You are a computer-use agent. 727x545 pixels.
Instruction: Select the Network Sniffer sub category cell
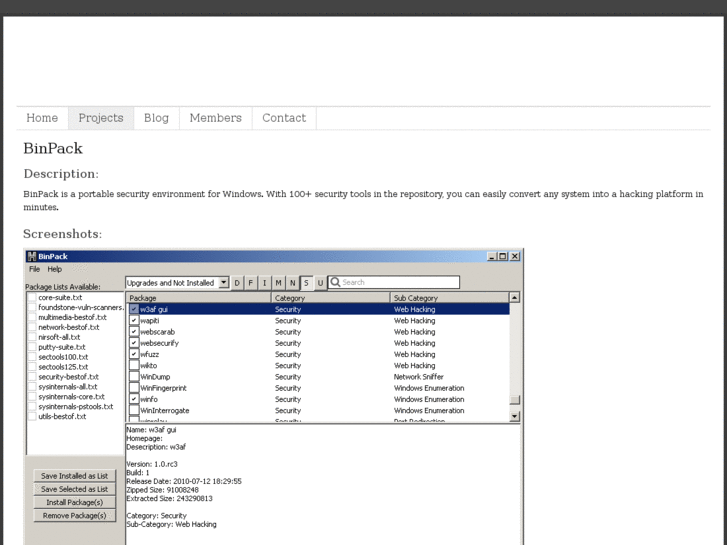[x=419, y=377]
